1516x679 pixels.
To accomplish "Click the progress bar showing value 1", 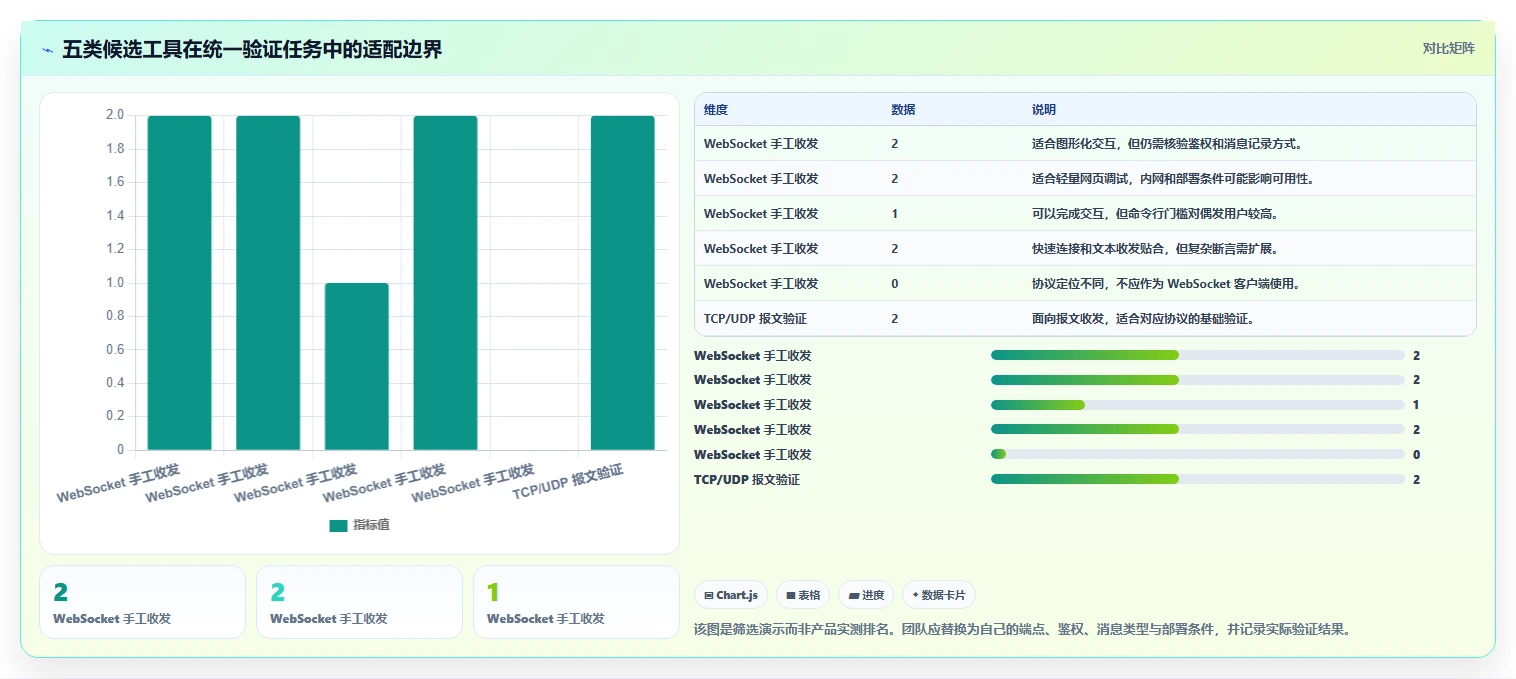I will [1198, 405].
